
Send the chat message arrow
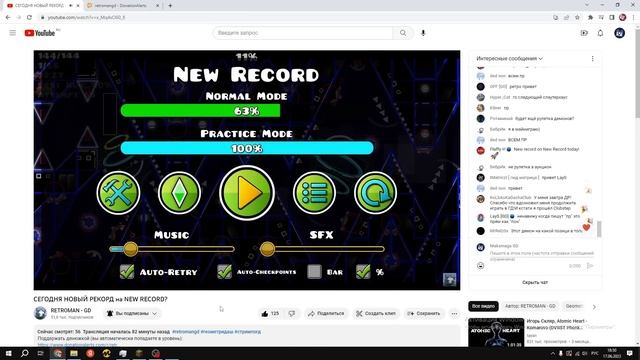(x=590, y=266)
